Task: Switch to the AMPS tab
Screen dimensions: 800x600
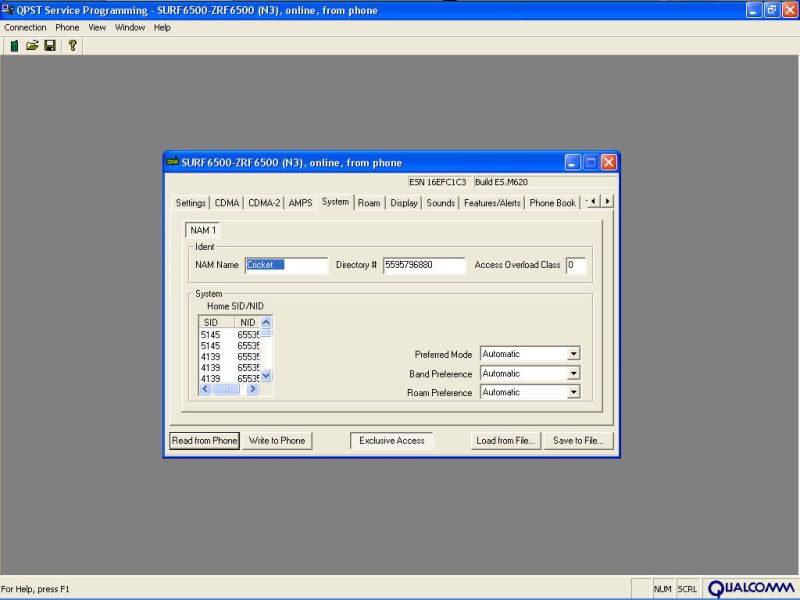Action: 300,203
